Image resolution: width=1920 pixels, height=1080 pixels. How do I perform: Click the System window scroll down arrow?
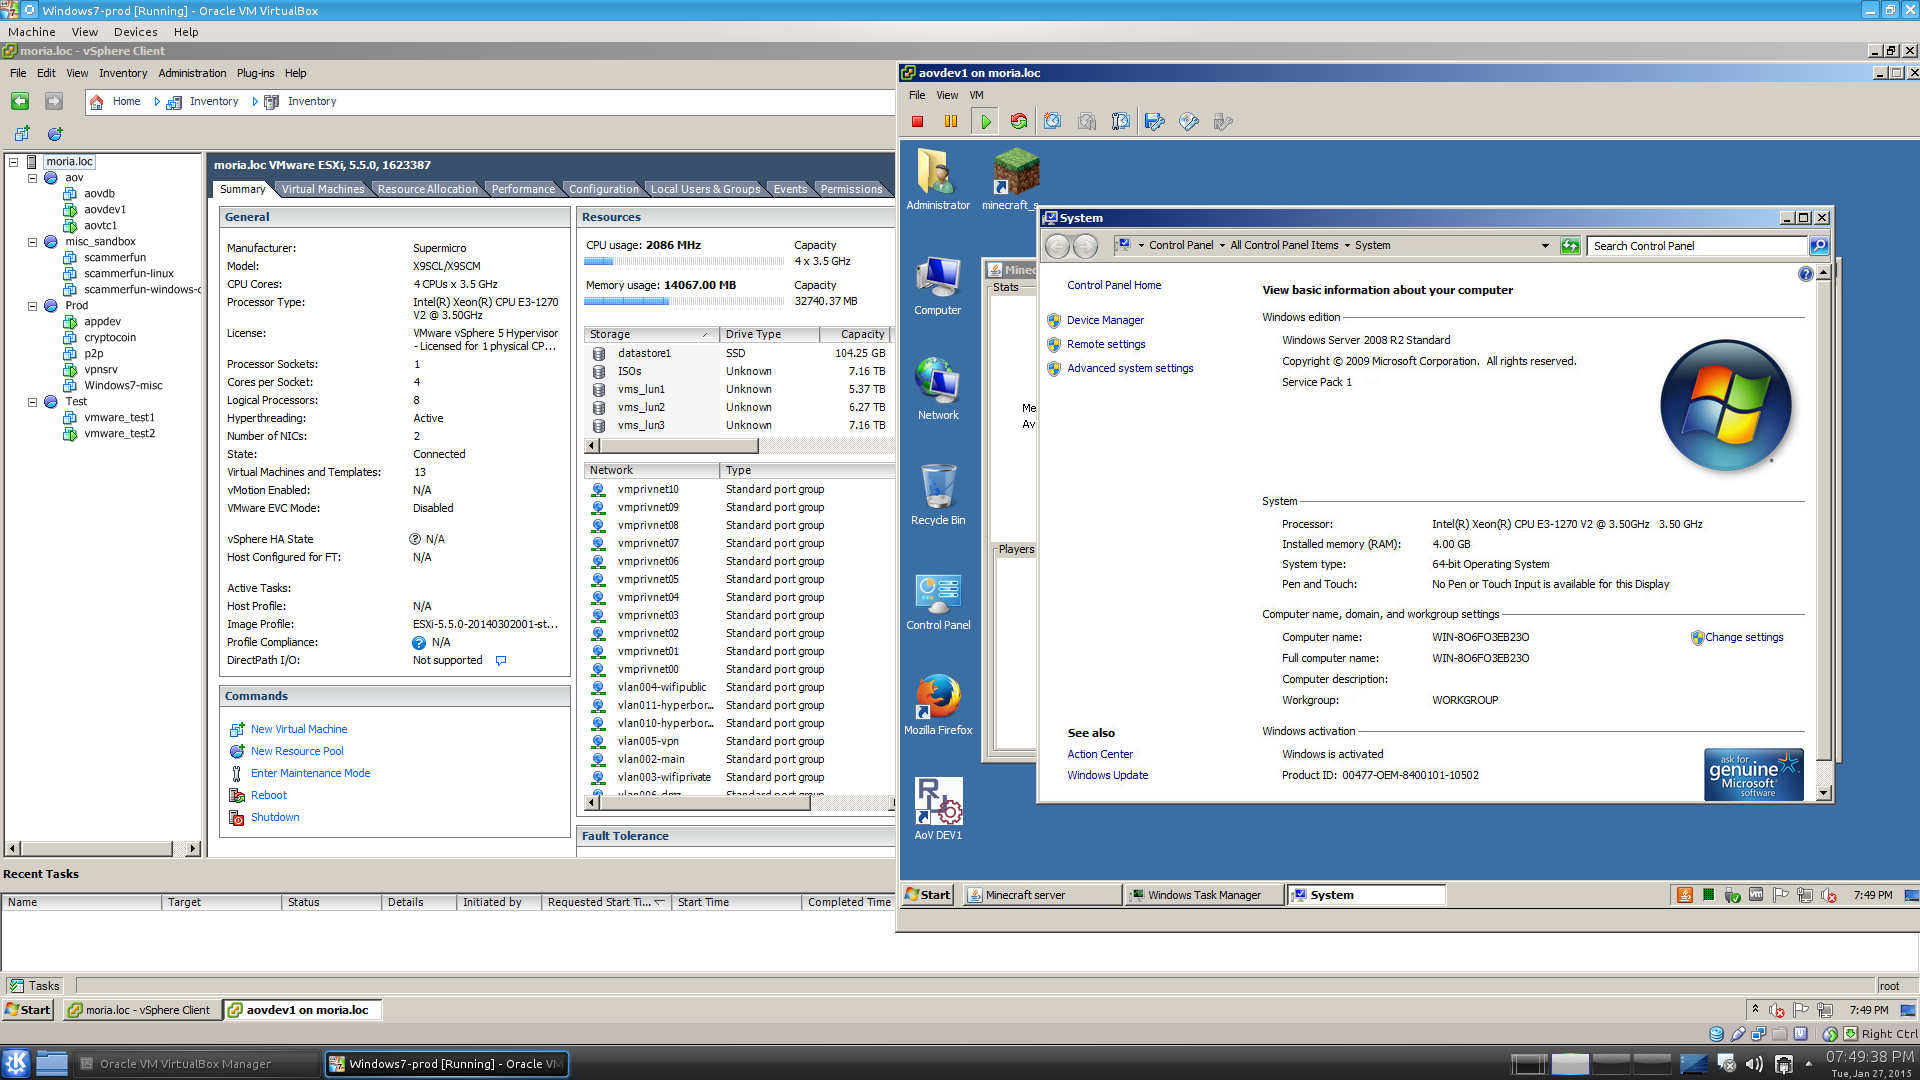pyautogui.click(x=1823, y=793)
